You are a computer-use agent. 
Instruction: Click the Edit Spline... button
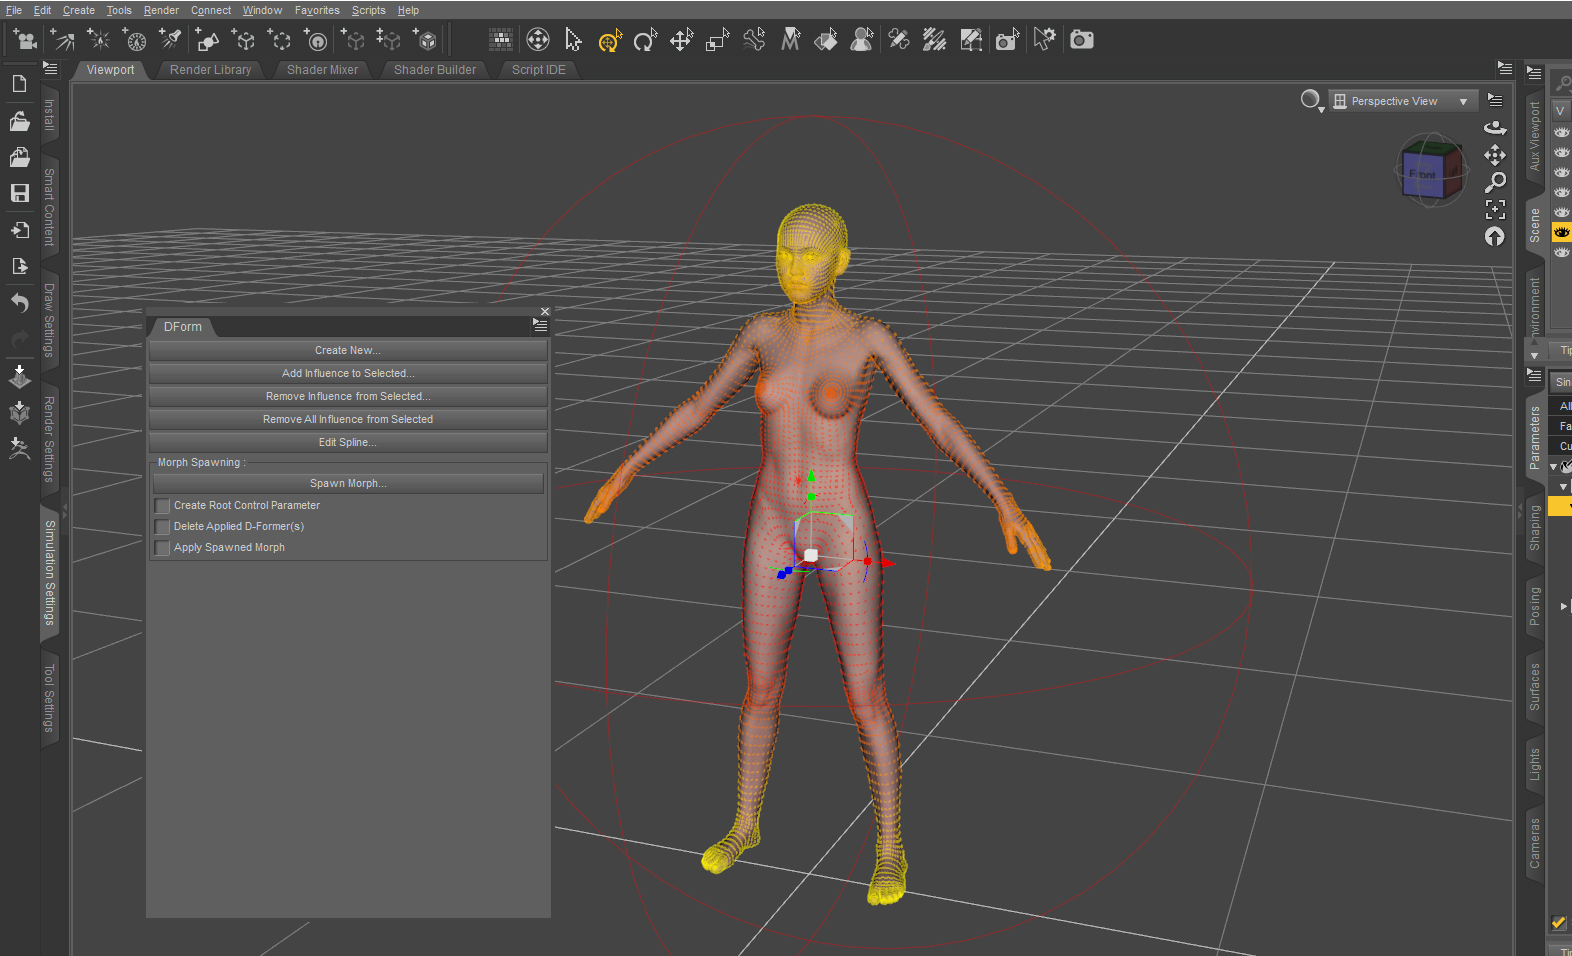coord(348,442)
